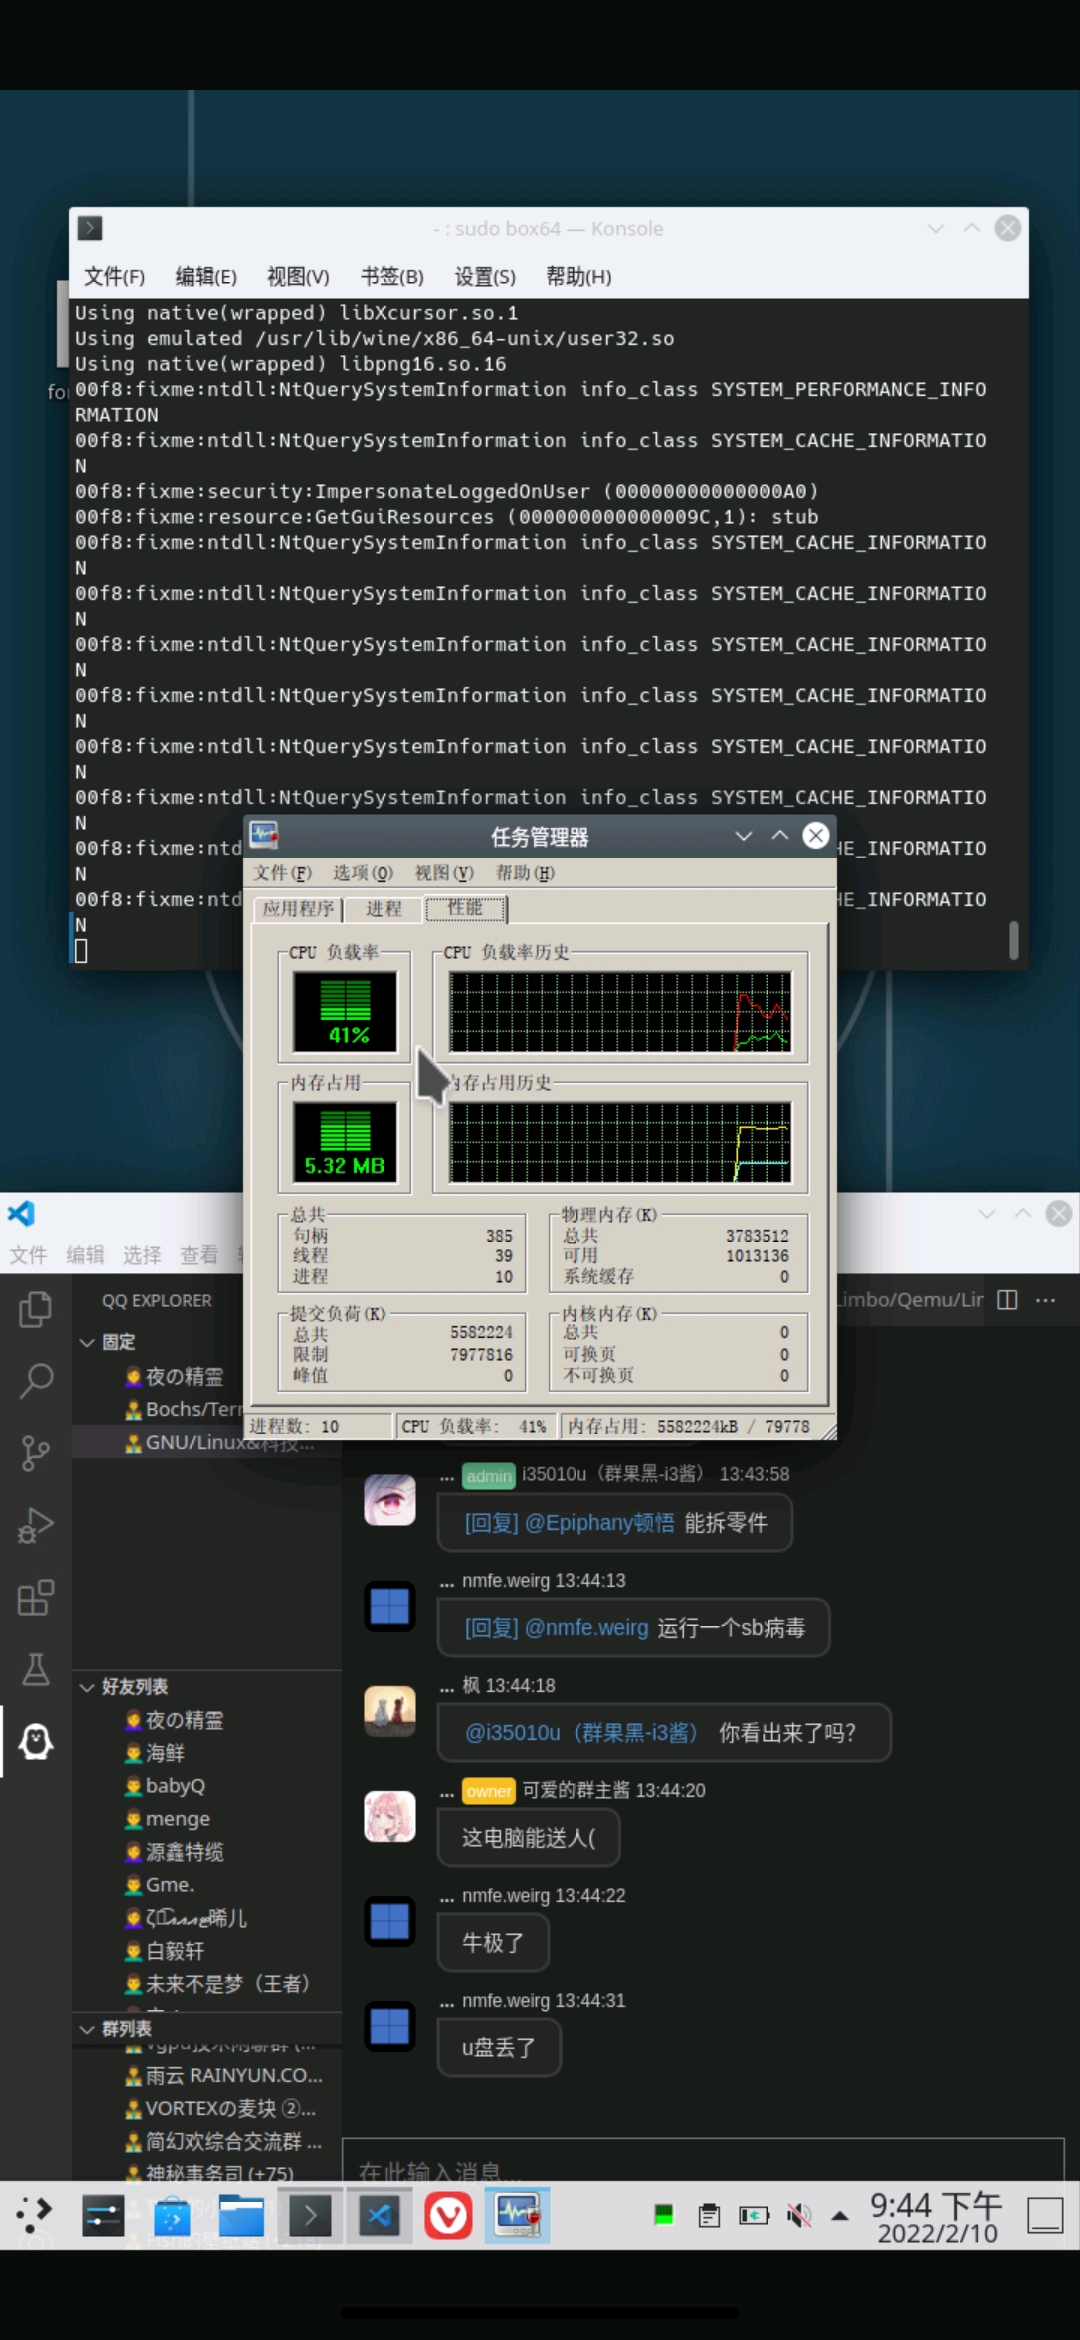Open the Explorer view in VS Code activity bar

(36, 1309)
